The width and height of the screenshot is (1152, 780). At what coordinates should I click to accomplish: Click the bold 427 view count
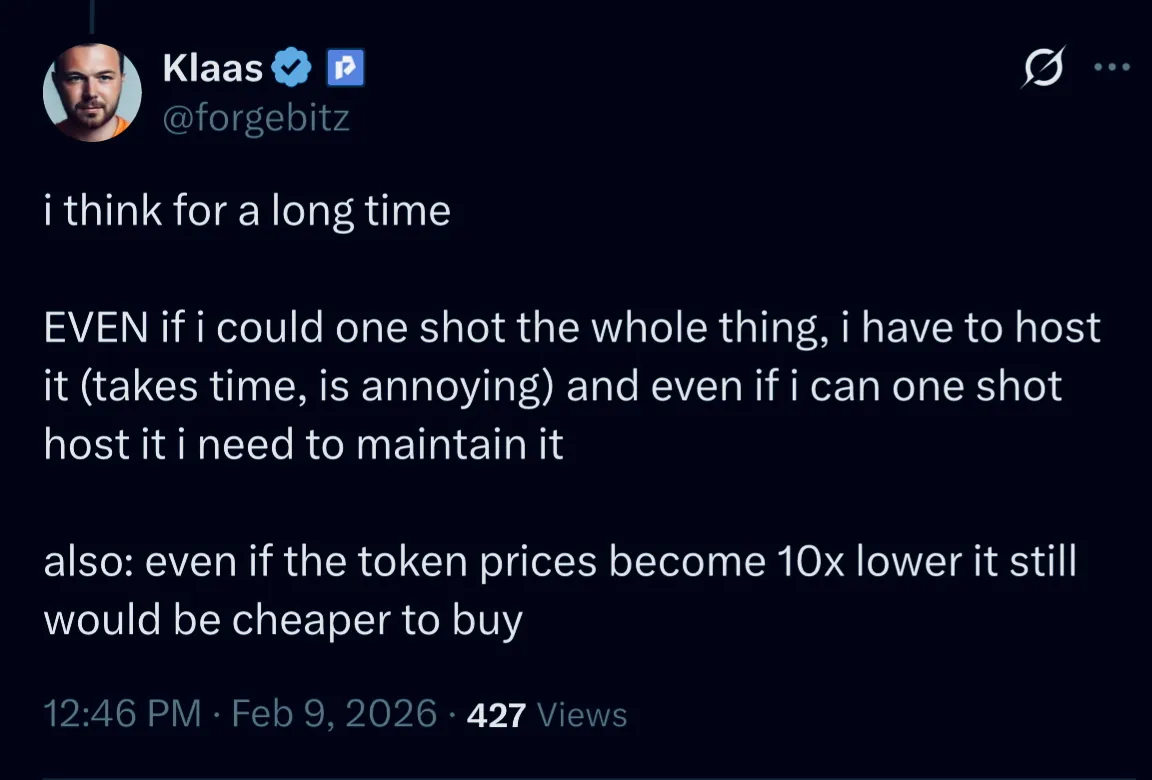(496, 715)
